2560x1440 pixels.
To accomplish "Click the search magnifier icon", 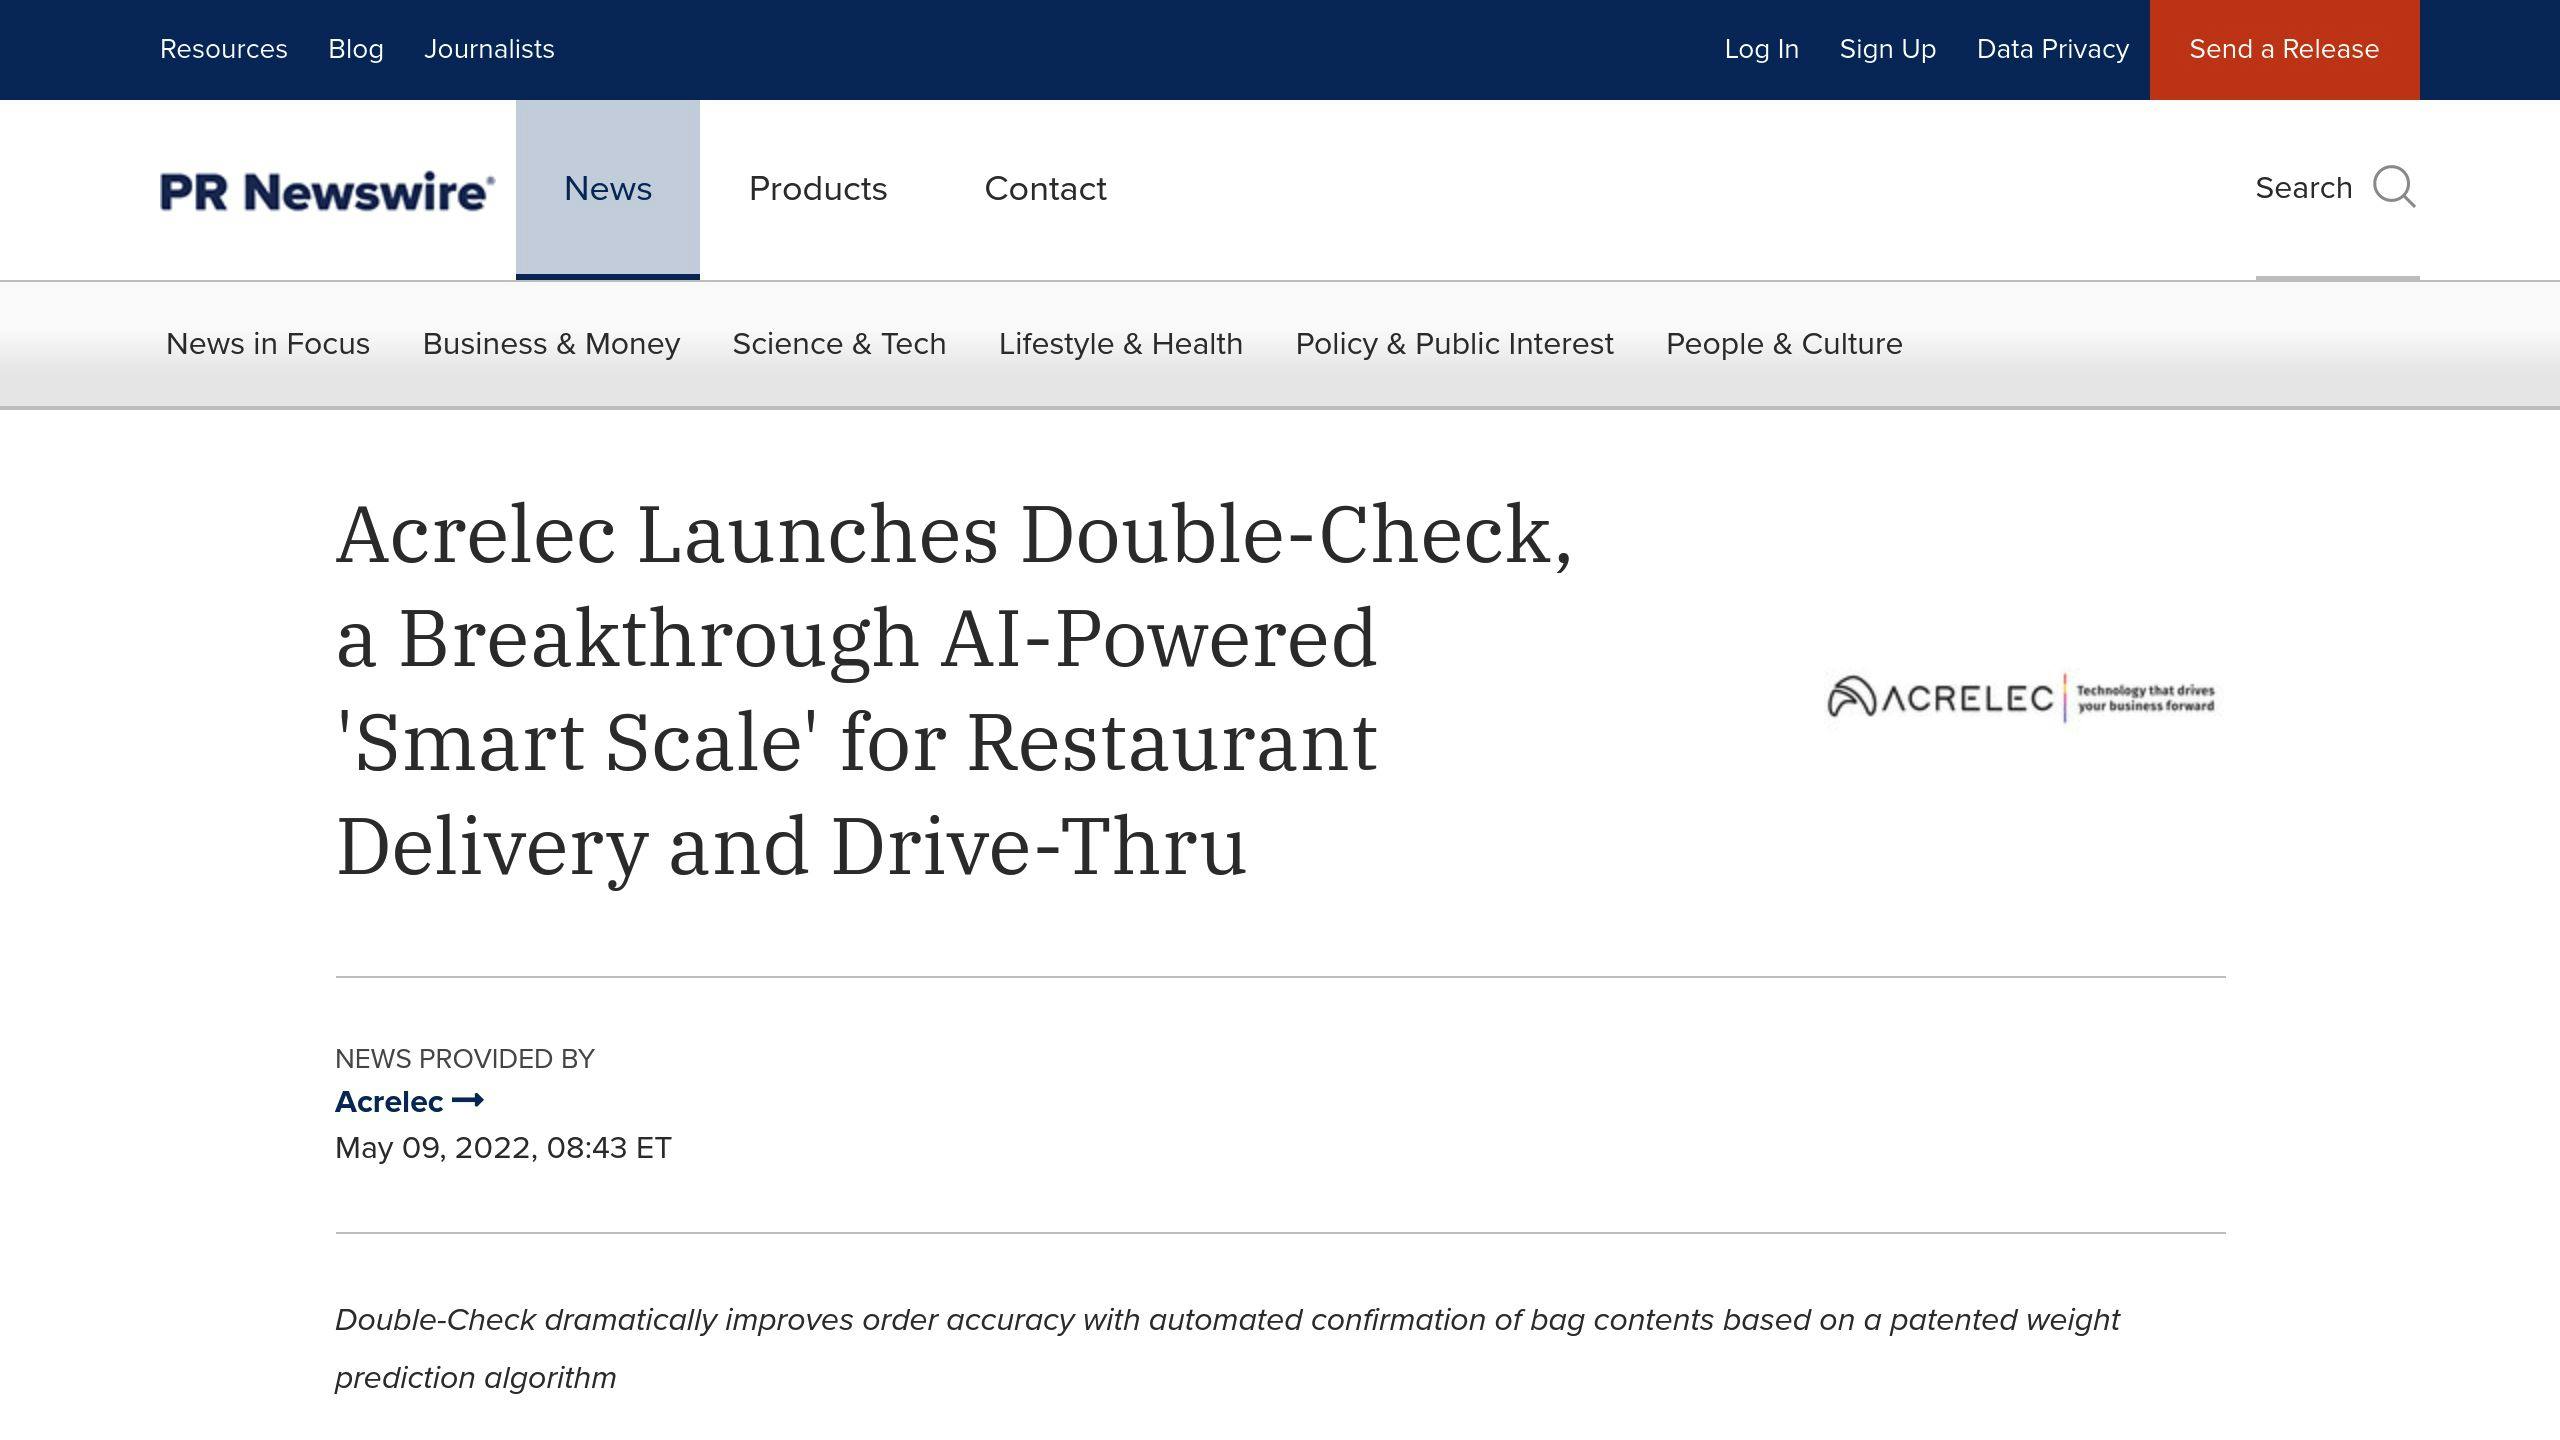I will [x=2394, y=187].
